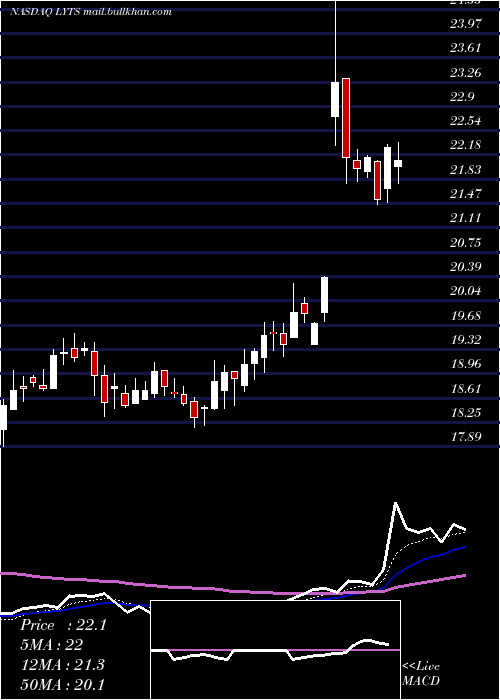Click the peak of the white indicator line
This screenshot has width=500, height=700.
tap(396, 504)
